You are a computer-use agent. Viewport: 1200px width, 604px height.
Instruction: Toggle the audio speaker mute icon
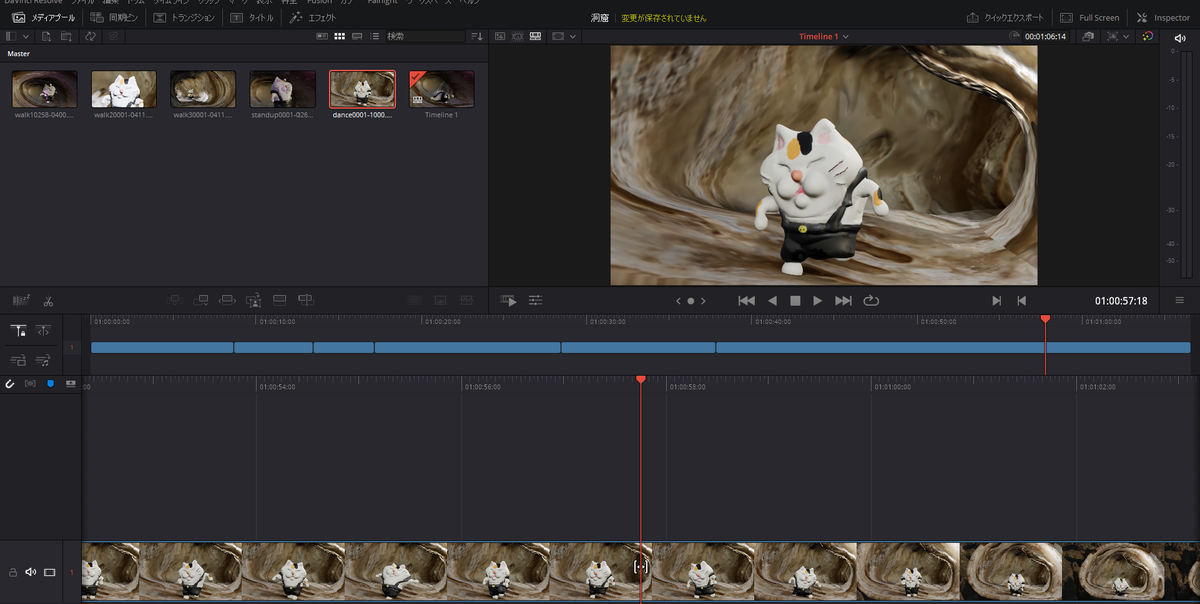point(1179,39)
